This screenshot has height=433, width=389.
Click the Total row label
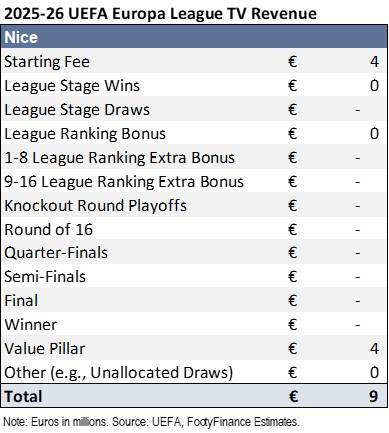coord(23,397)
